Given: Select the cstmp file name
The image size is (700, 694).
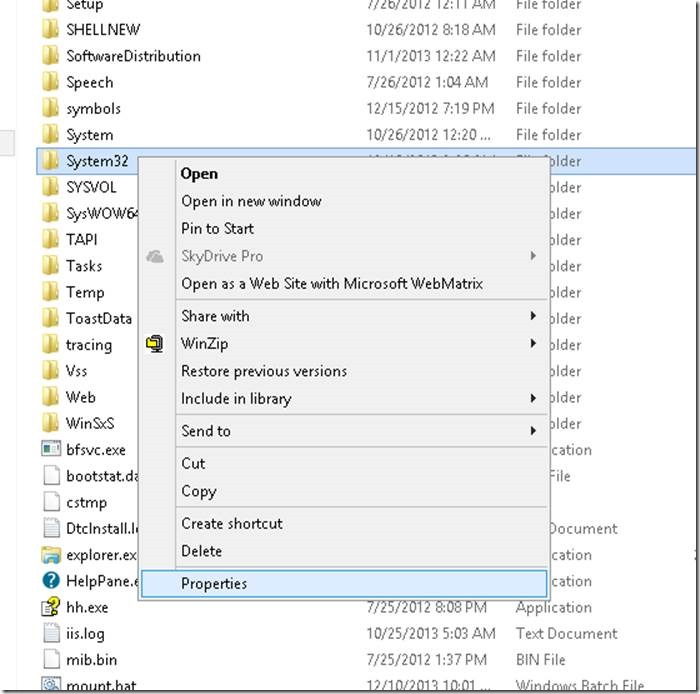Looking at the screenshot, I should (87, 503).
